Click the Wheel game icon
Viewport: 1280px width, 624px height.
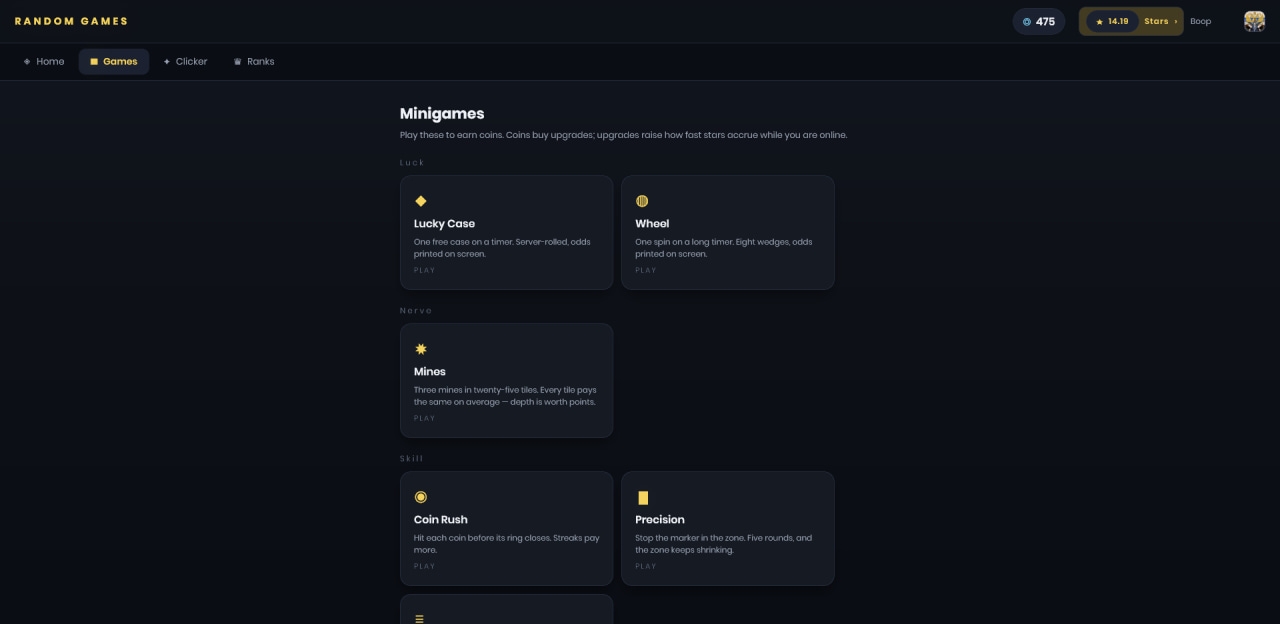[x=642, y=201]
